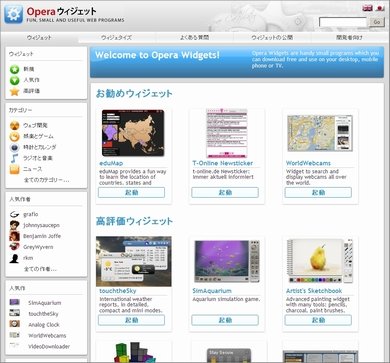390x363 pixels.
Task: Open the johnnysaucepn author link
Action: 41,225
